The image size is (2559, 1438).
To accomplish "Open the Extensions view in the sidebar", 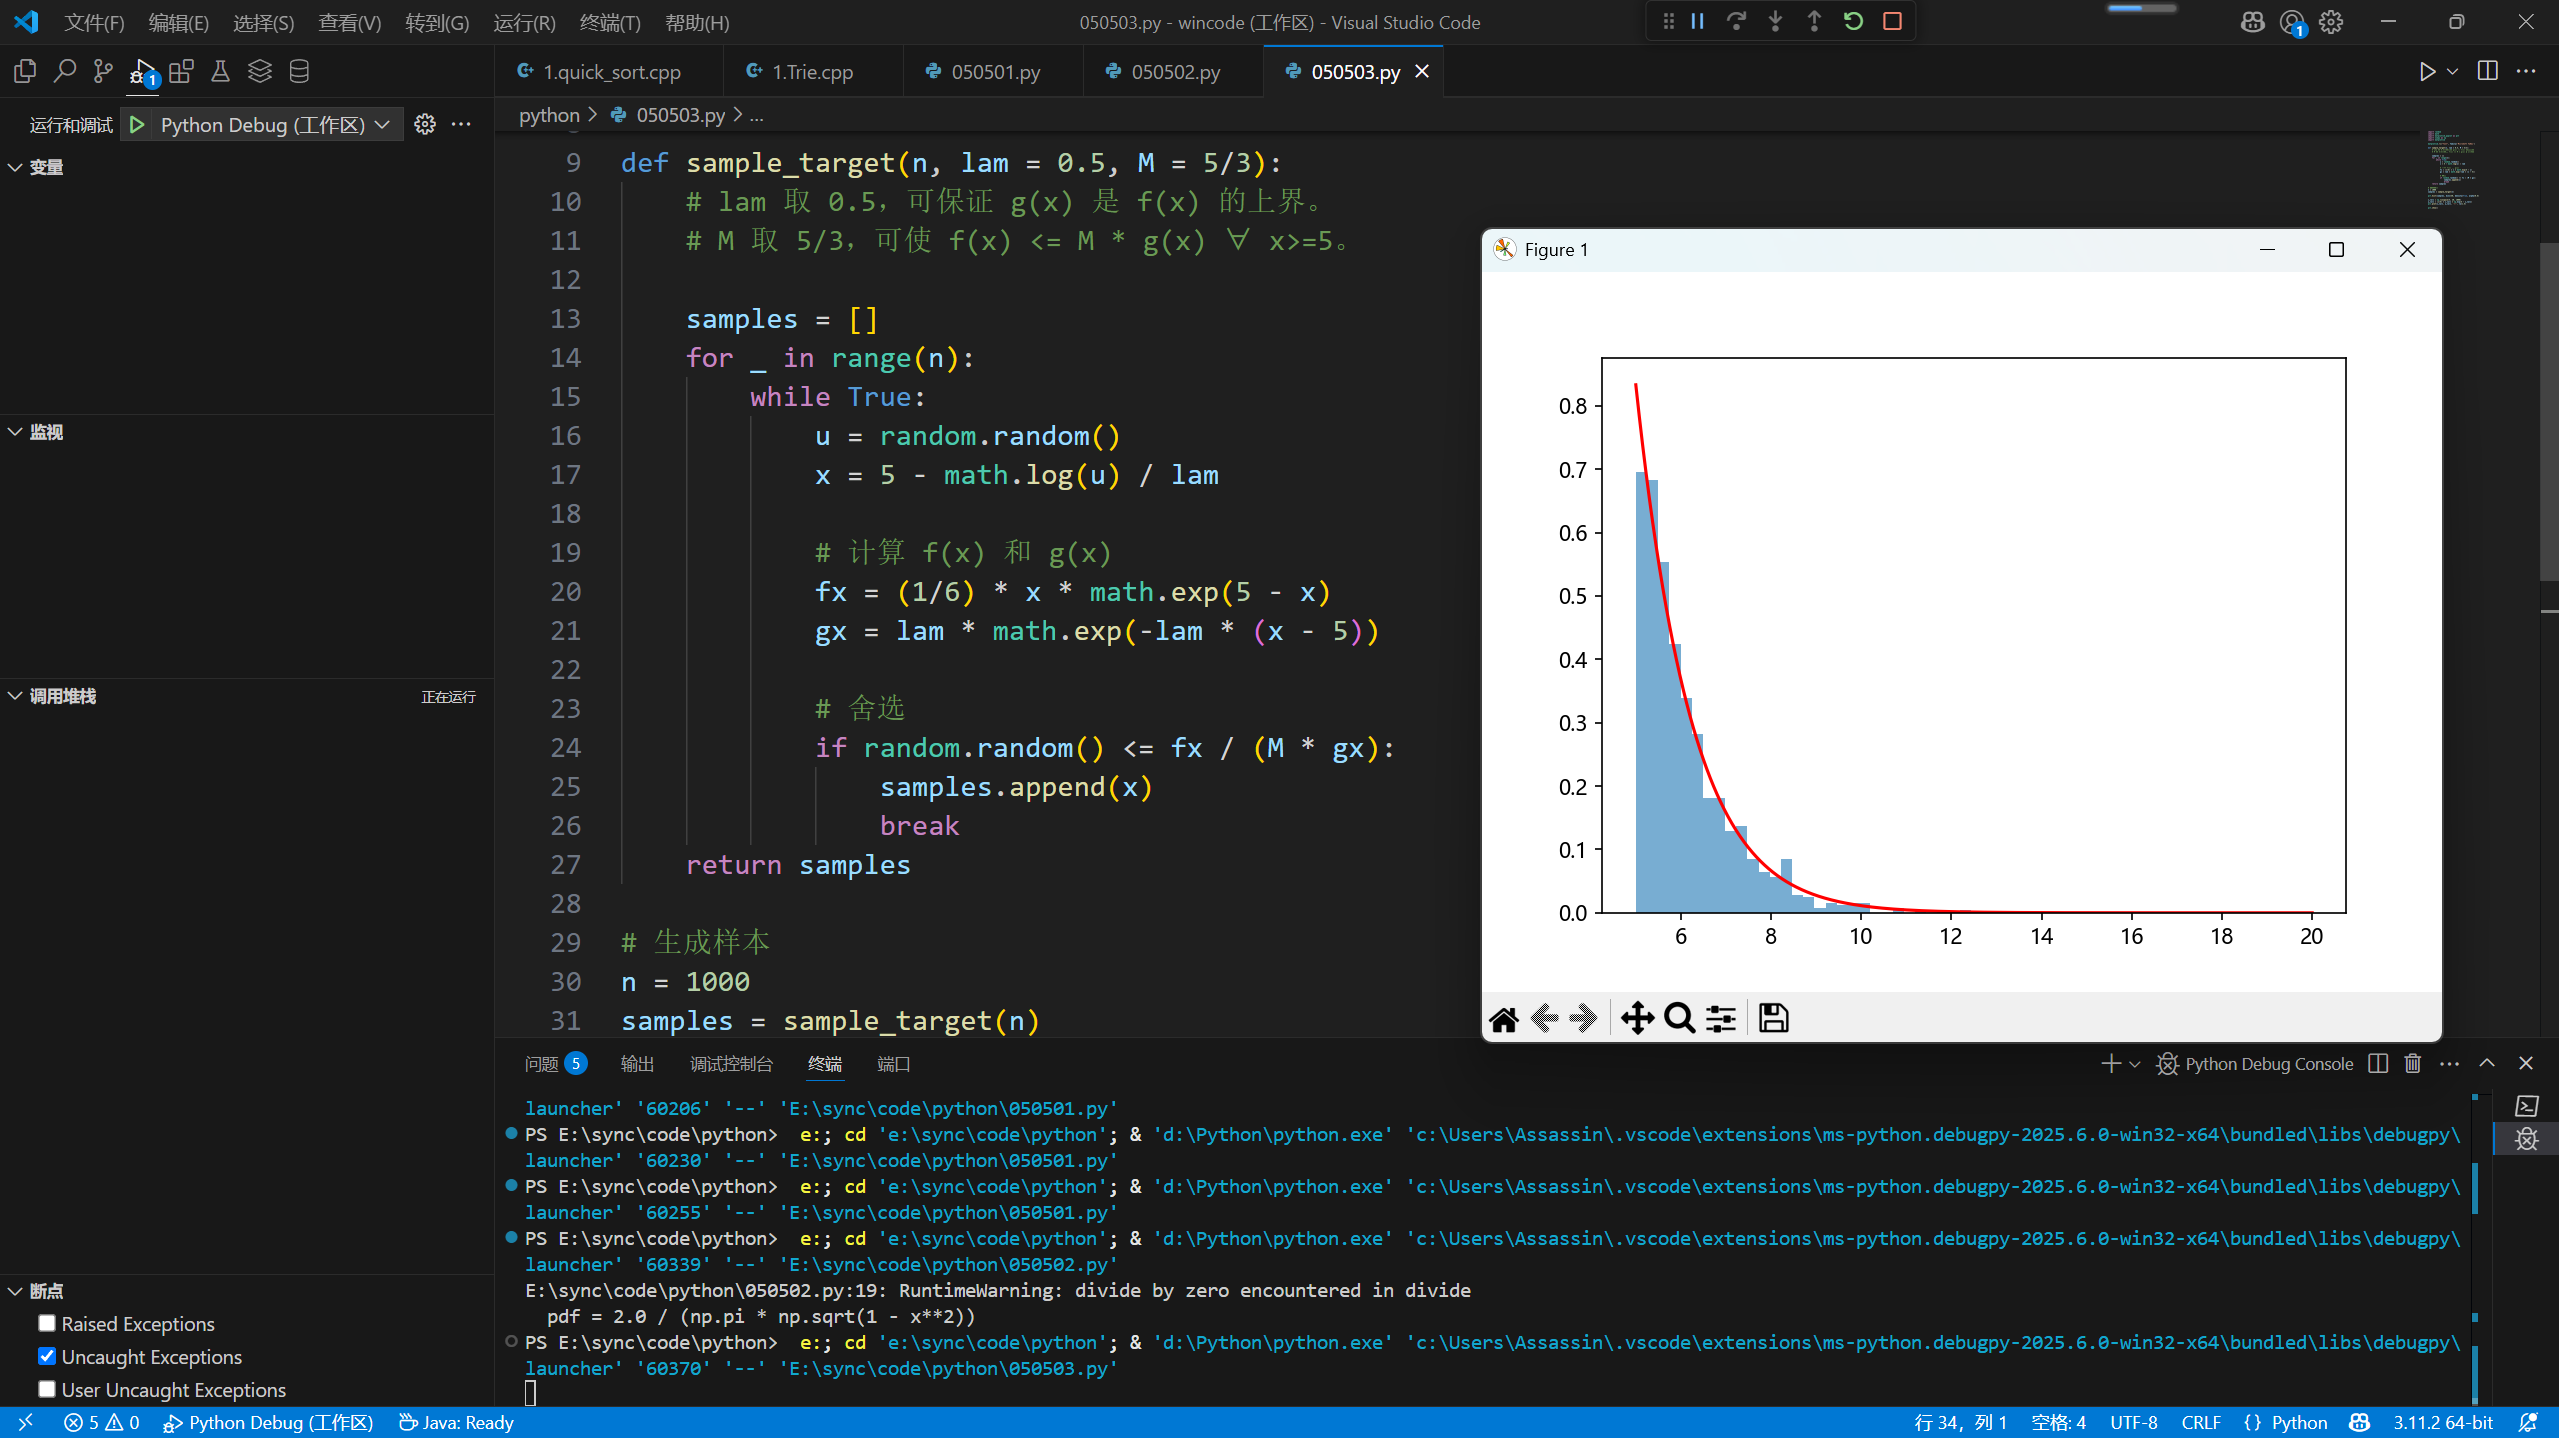I will (x=181, y=71).
